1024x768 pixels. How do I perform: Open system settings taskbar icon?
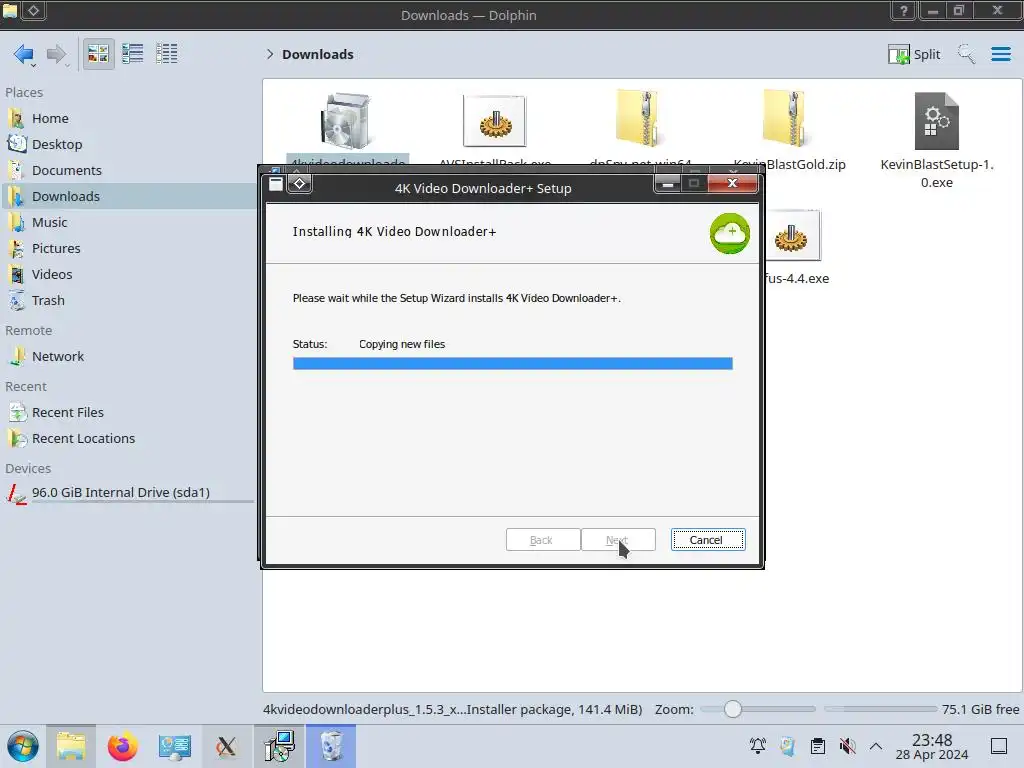[174, 746]
